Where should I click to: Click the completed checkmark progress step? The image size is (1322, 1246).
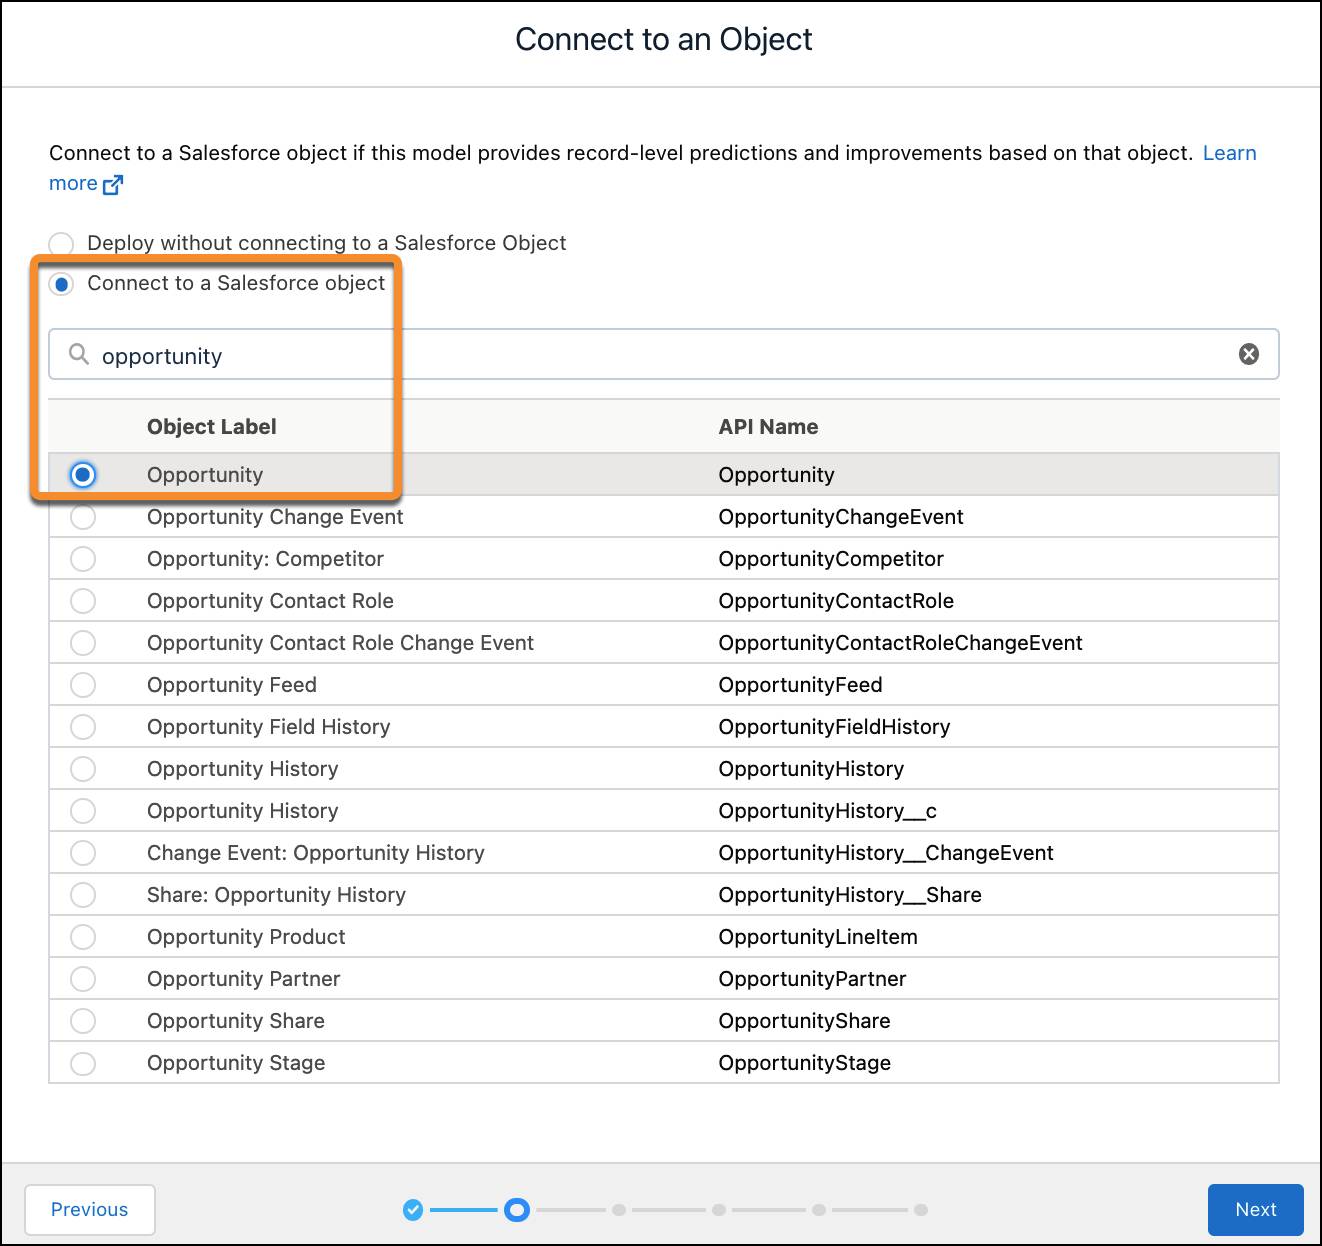(x=413, y=1209)
